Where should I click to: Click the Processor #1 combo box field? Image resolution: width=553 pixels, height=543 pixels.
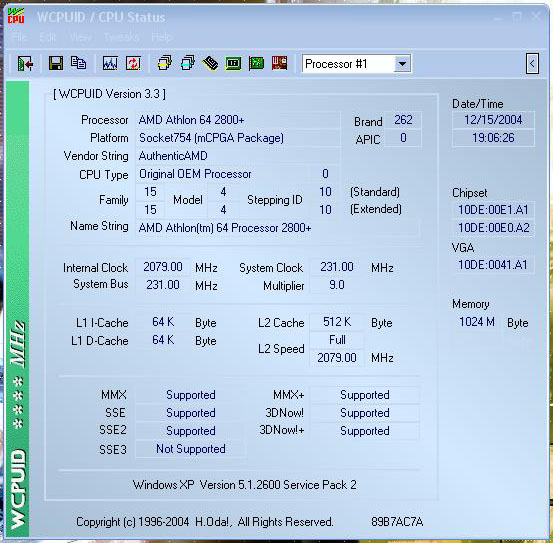pos(356,64)
